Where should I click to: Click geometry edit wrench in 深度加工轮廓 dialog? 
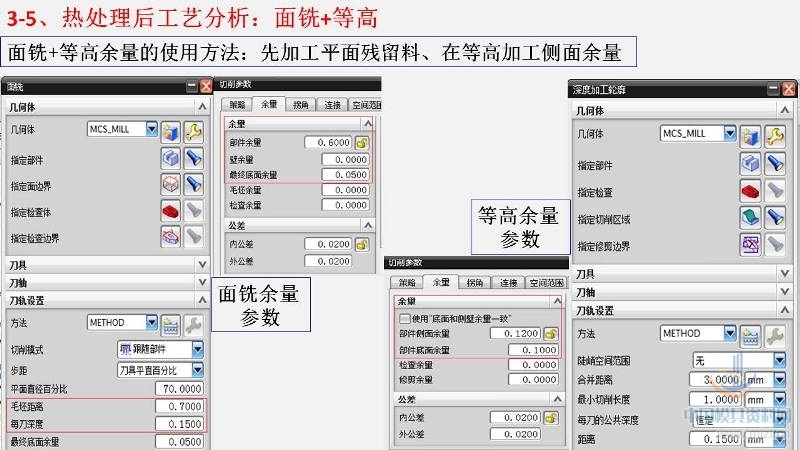775,136
